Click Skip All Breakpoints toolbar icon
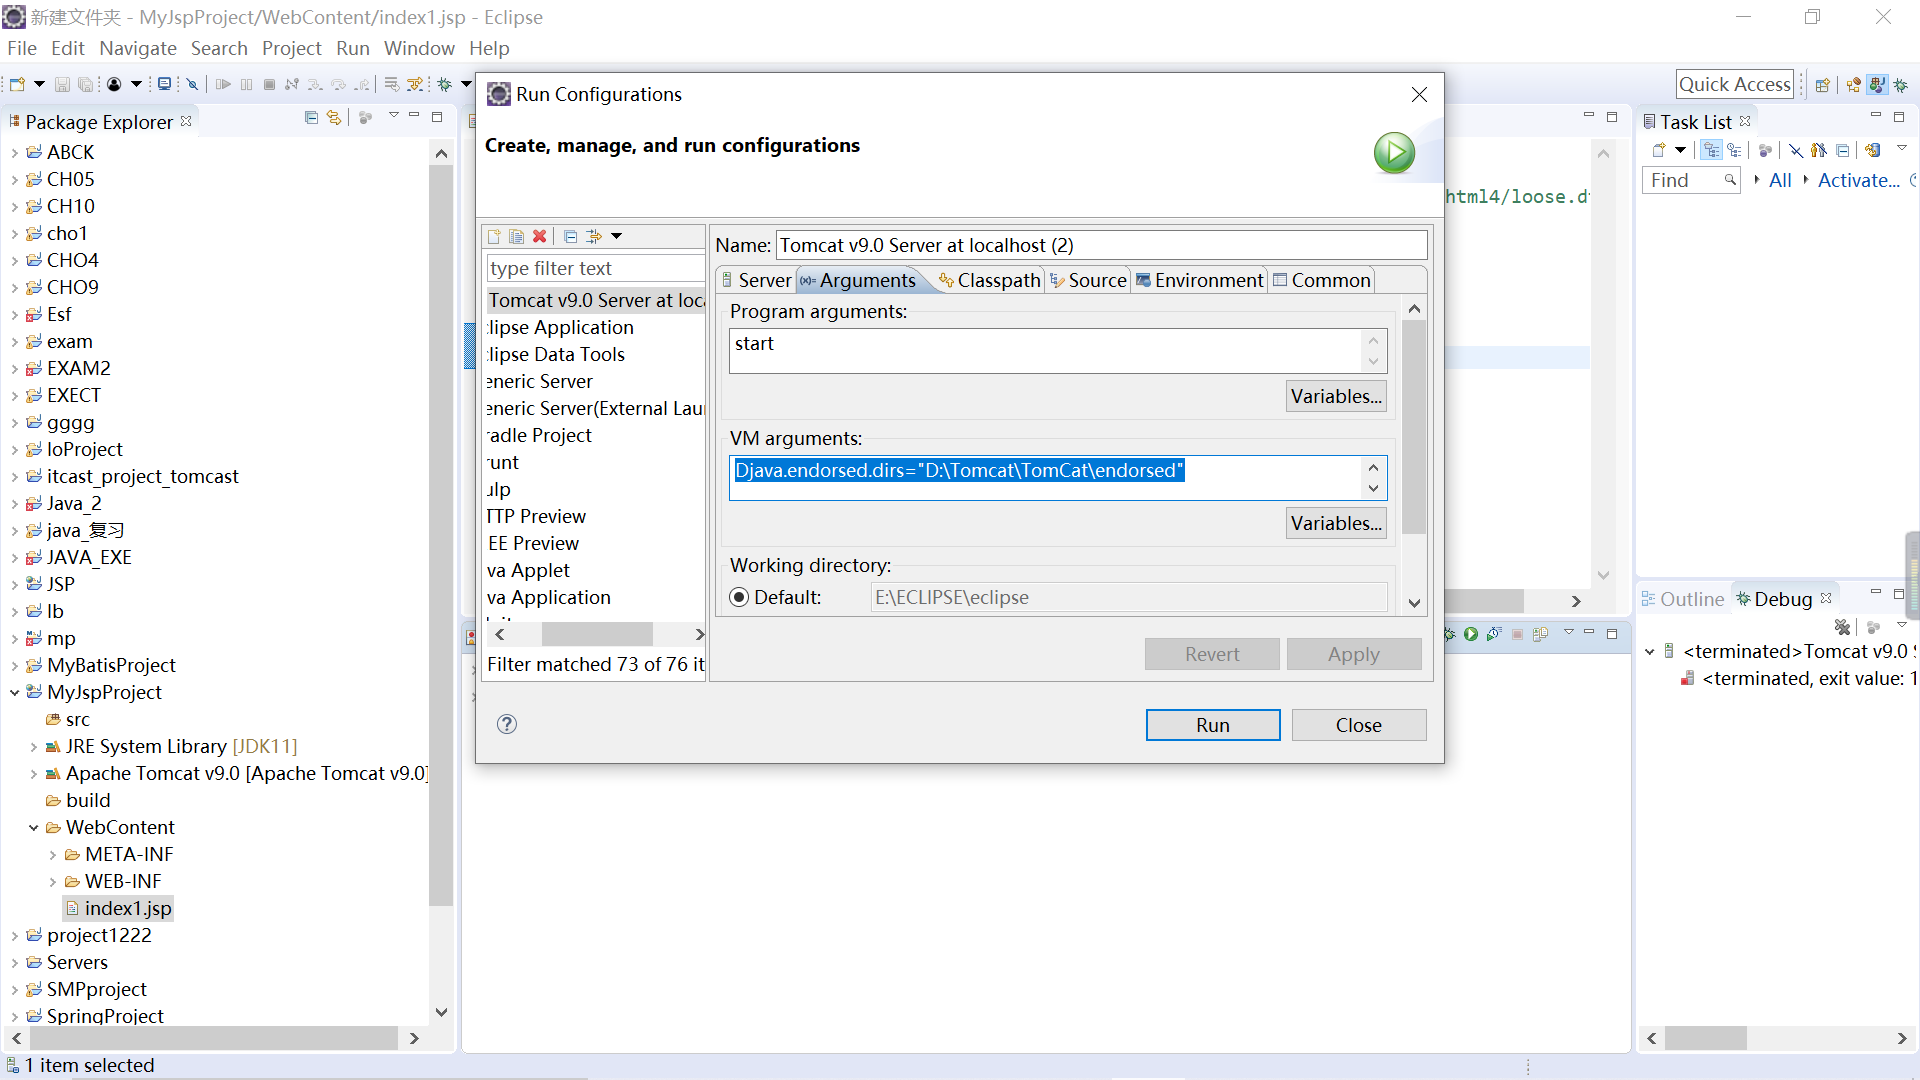1920x1080 pixels. coord(193,85)
